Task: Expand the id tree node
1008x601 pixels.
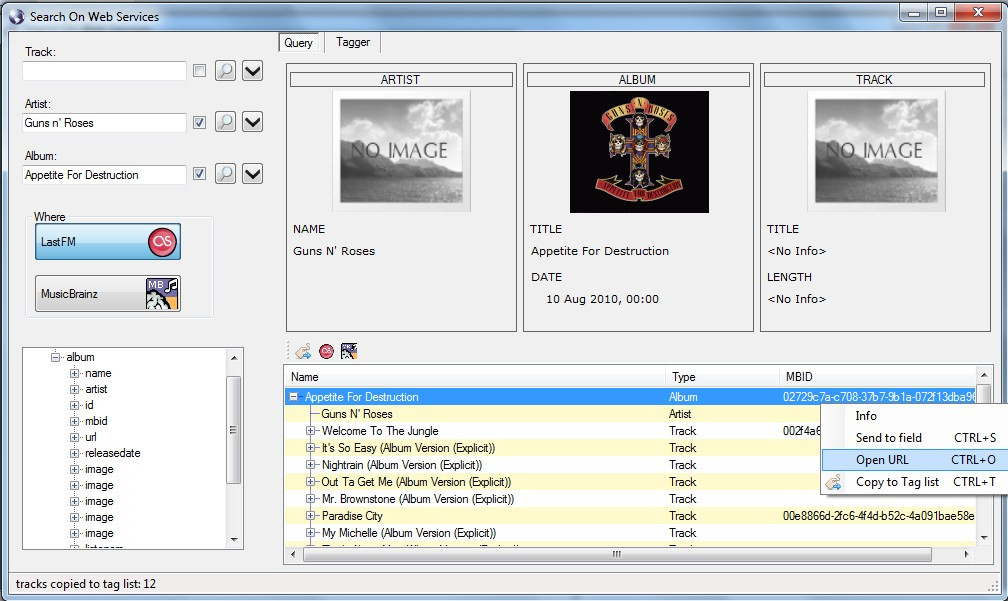Action: click(75, 405)
